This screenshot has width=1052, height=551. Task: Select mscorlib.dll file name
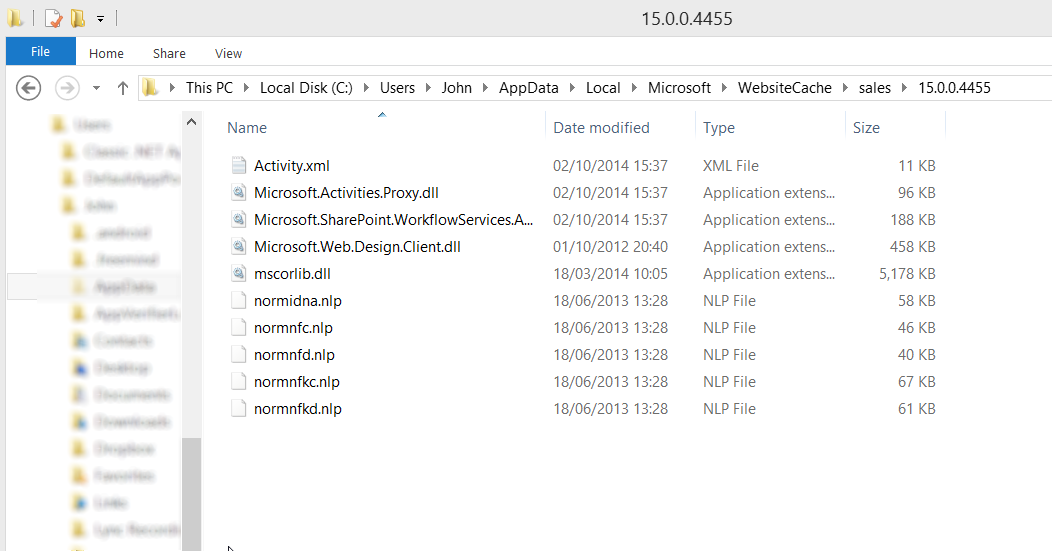coord(292,274)
